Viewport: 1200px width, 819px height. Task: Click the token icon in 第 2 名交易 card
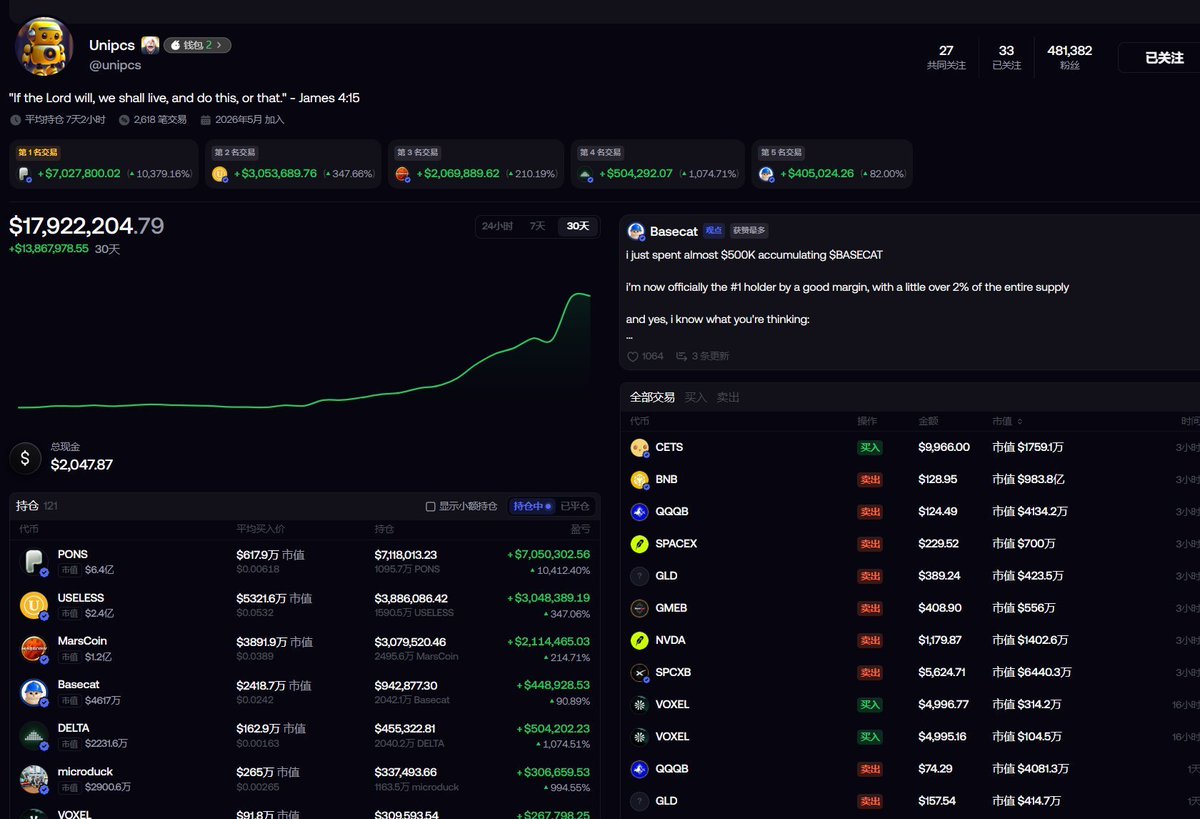pyautogui.click(x=220, y=174)
